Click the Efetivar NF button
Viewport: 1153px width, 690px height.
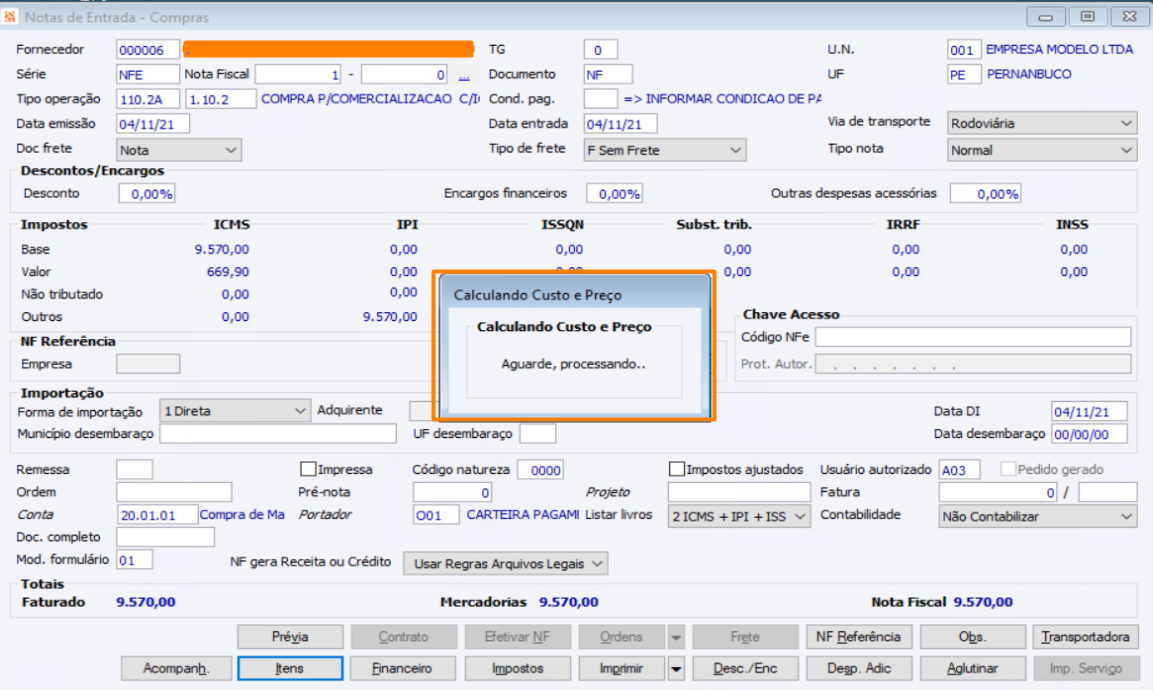518,637
